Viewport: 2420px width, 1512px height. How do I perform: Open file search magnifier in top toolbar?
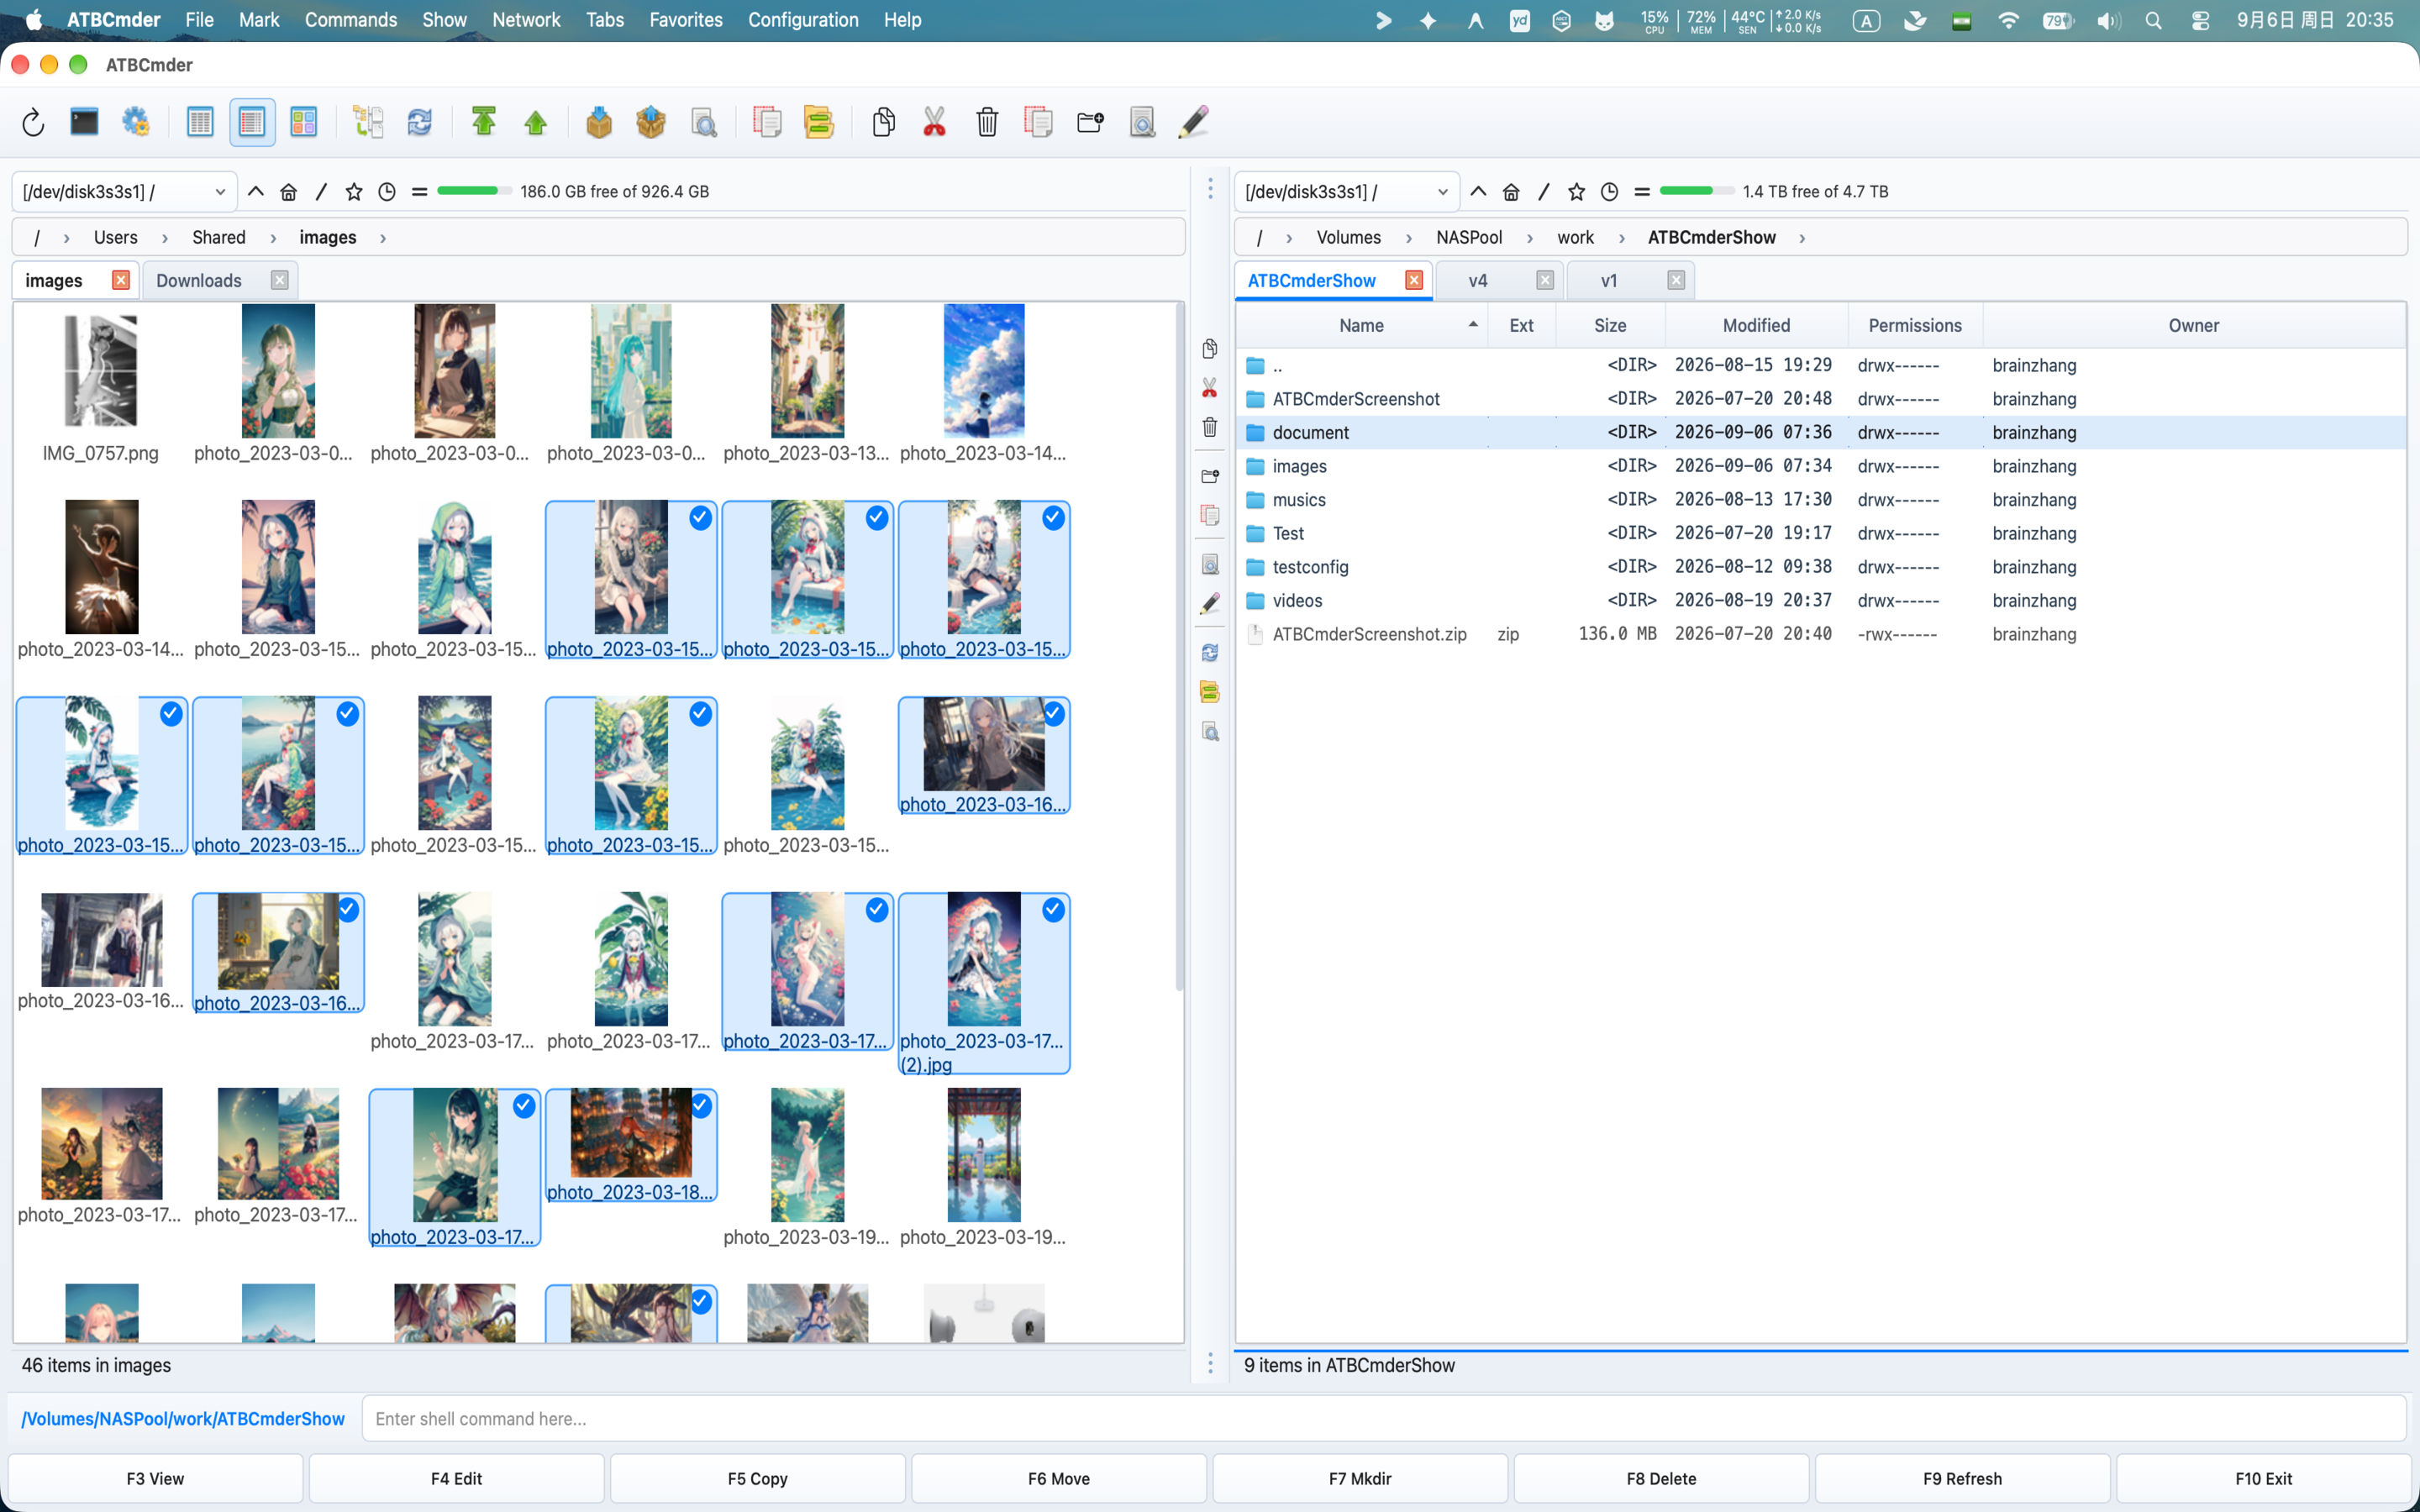point(704,123)
